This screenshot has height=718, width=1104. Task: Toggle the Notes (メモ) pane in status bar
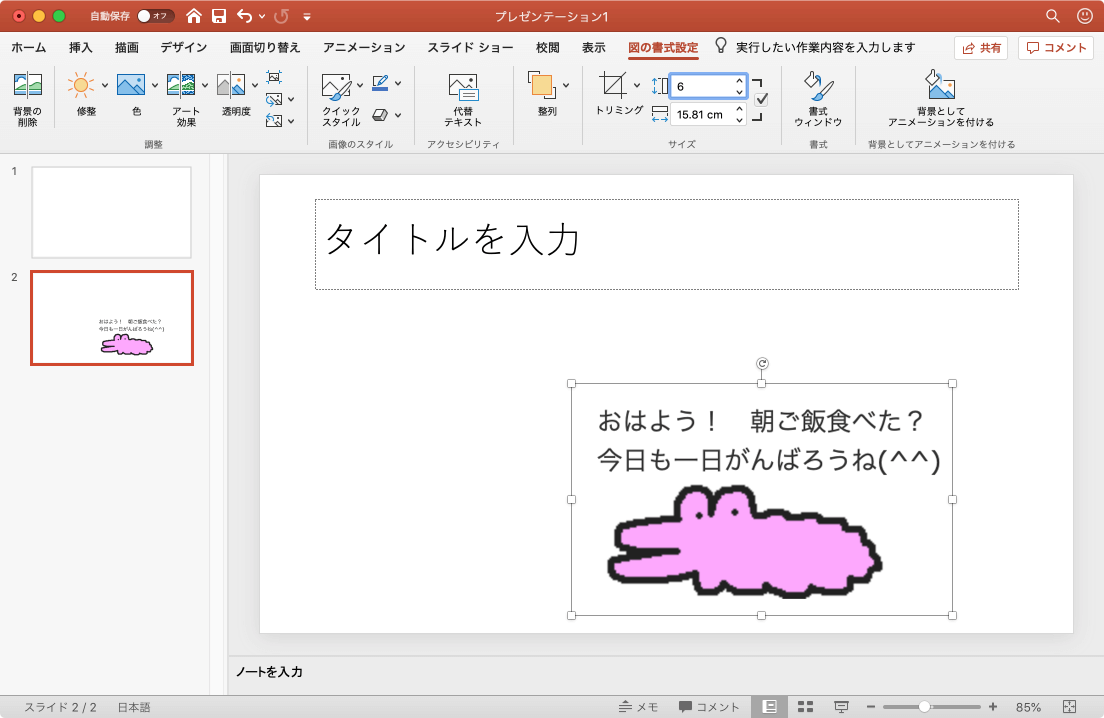(x=638, y=706)
